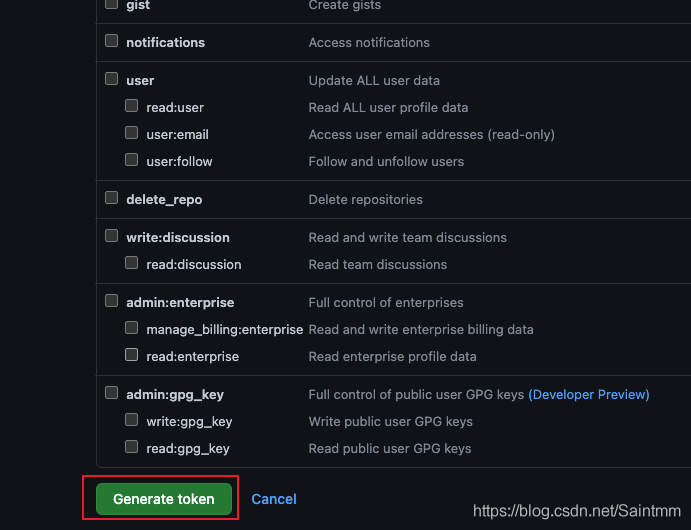Enable the user:follow checkbox
Viewport: 691px width, 530px height.
tap(131, 159)
